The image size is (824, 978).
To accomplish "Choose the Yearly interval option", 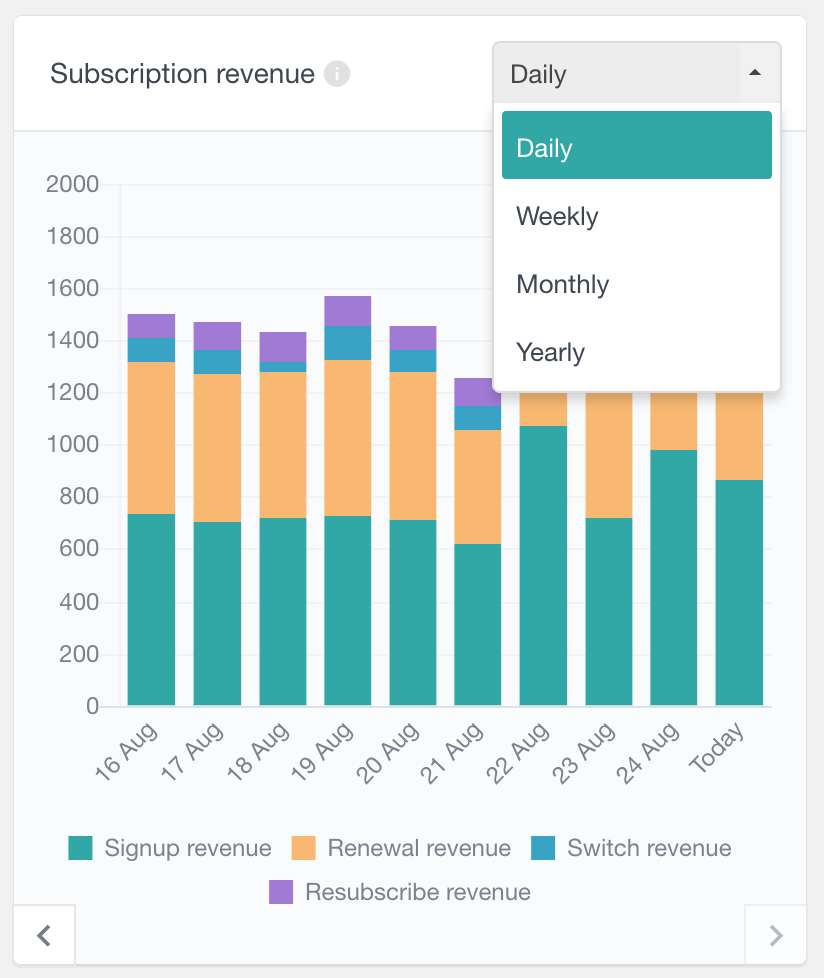I will point(636,352).
